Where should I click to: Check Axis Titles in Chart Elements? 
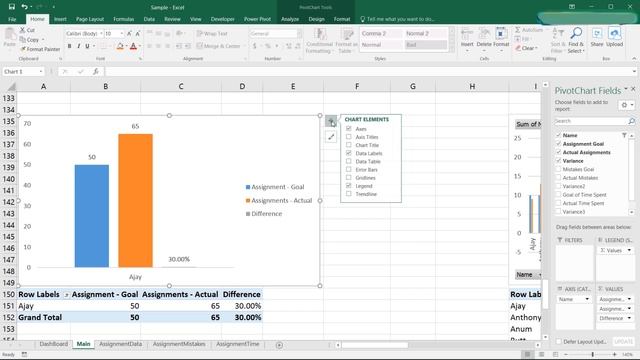point(349,137)
